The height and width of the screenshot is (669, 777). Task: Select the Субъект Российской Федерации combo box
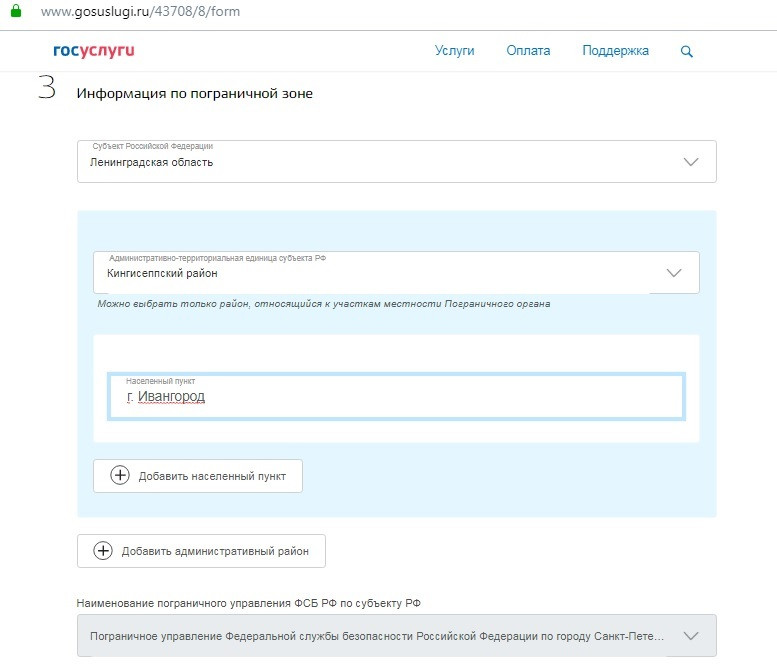coord(397,162)
